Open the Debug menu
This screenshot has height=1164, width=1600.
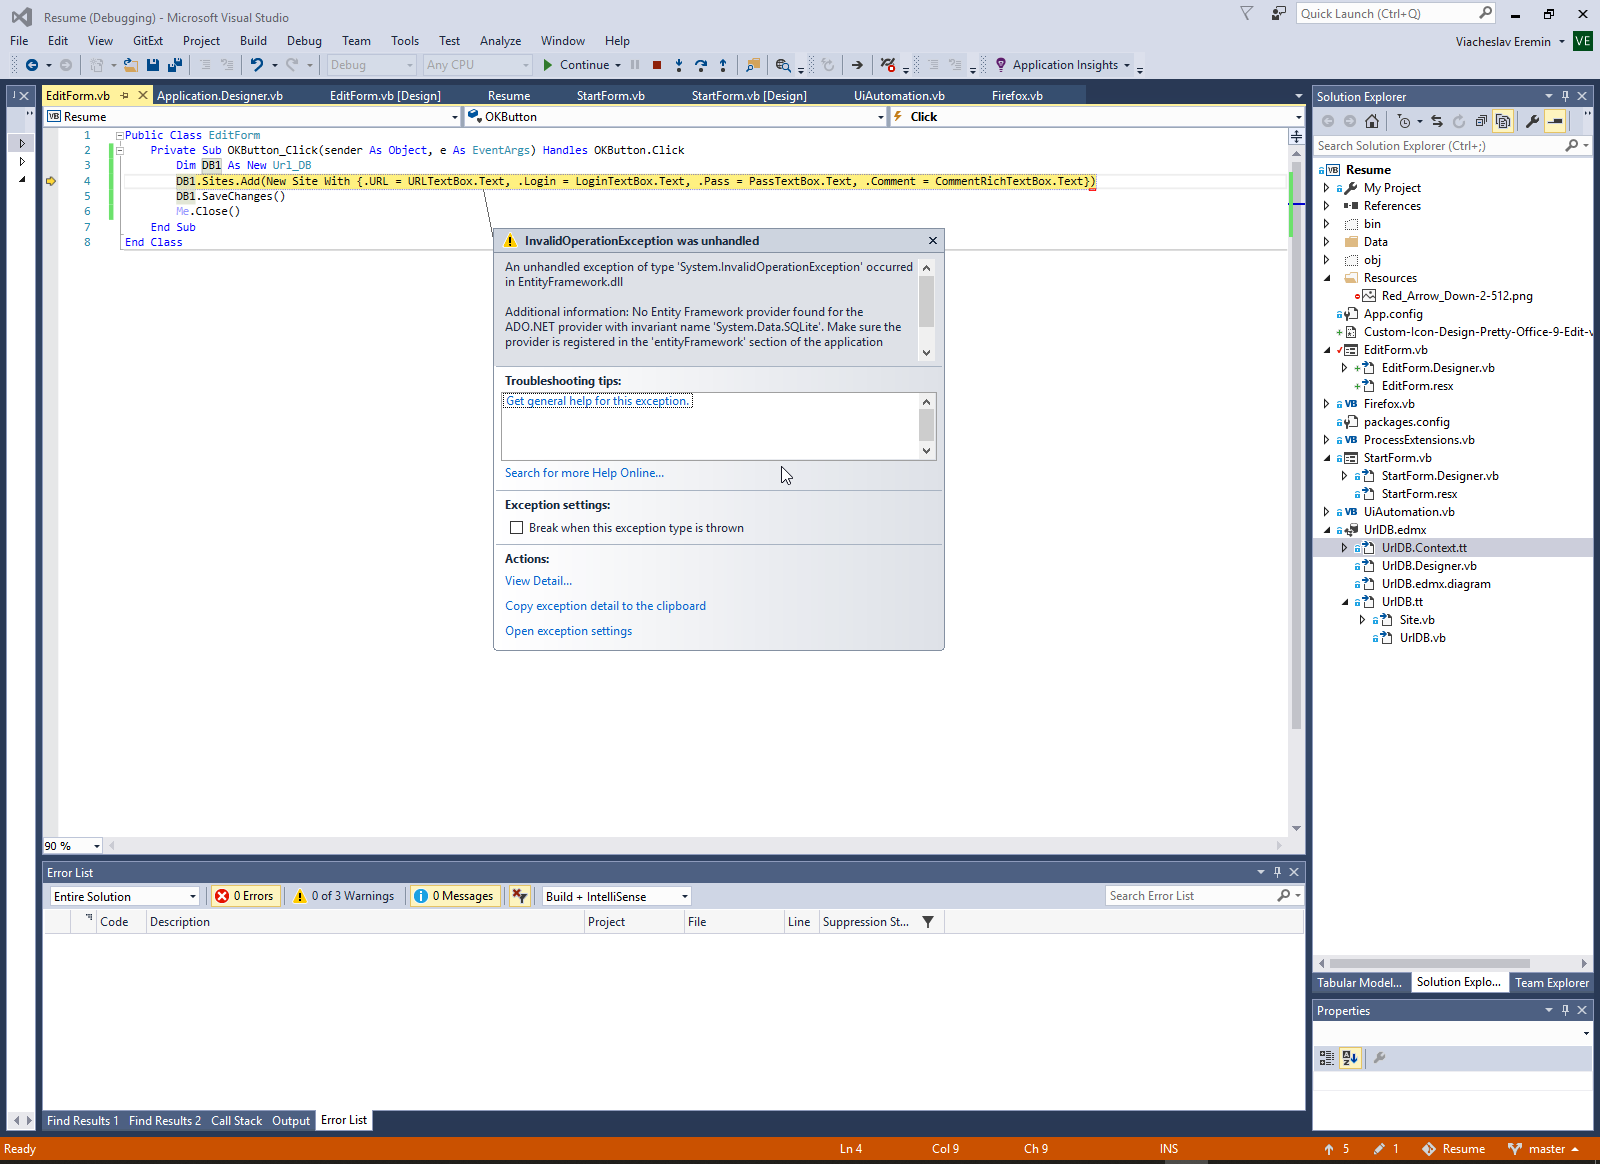click(x=304, y=41)
